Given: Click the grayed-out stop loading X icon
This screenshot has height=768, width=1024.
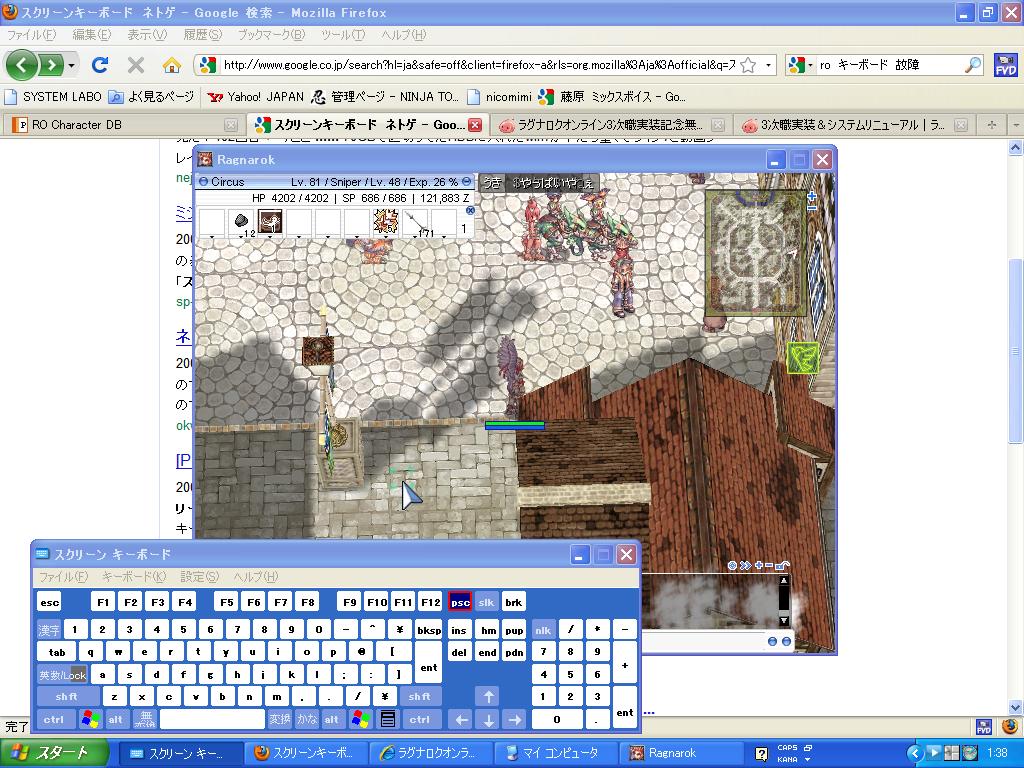Looking at the screenshot, I should pyautogui.click(x=136, y=65).
